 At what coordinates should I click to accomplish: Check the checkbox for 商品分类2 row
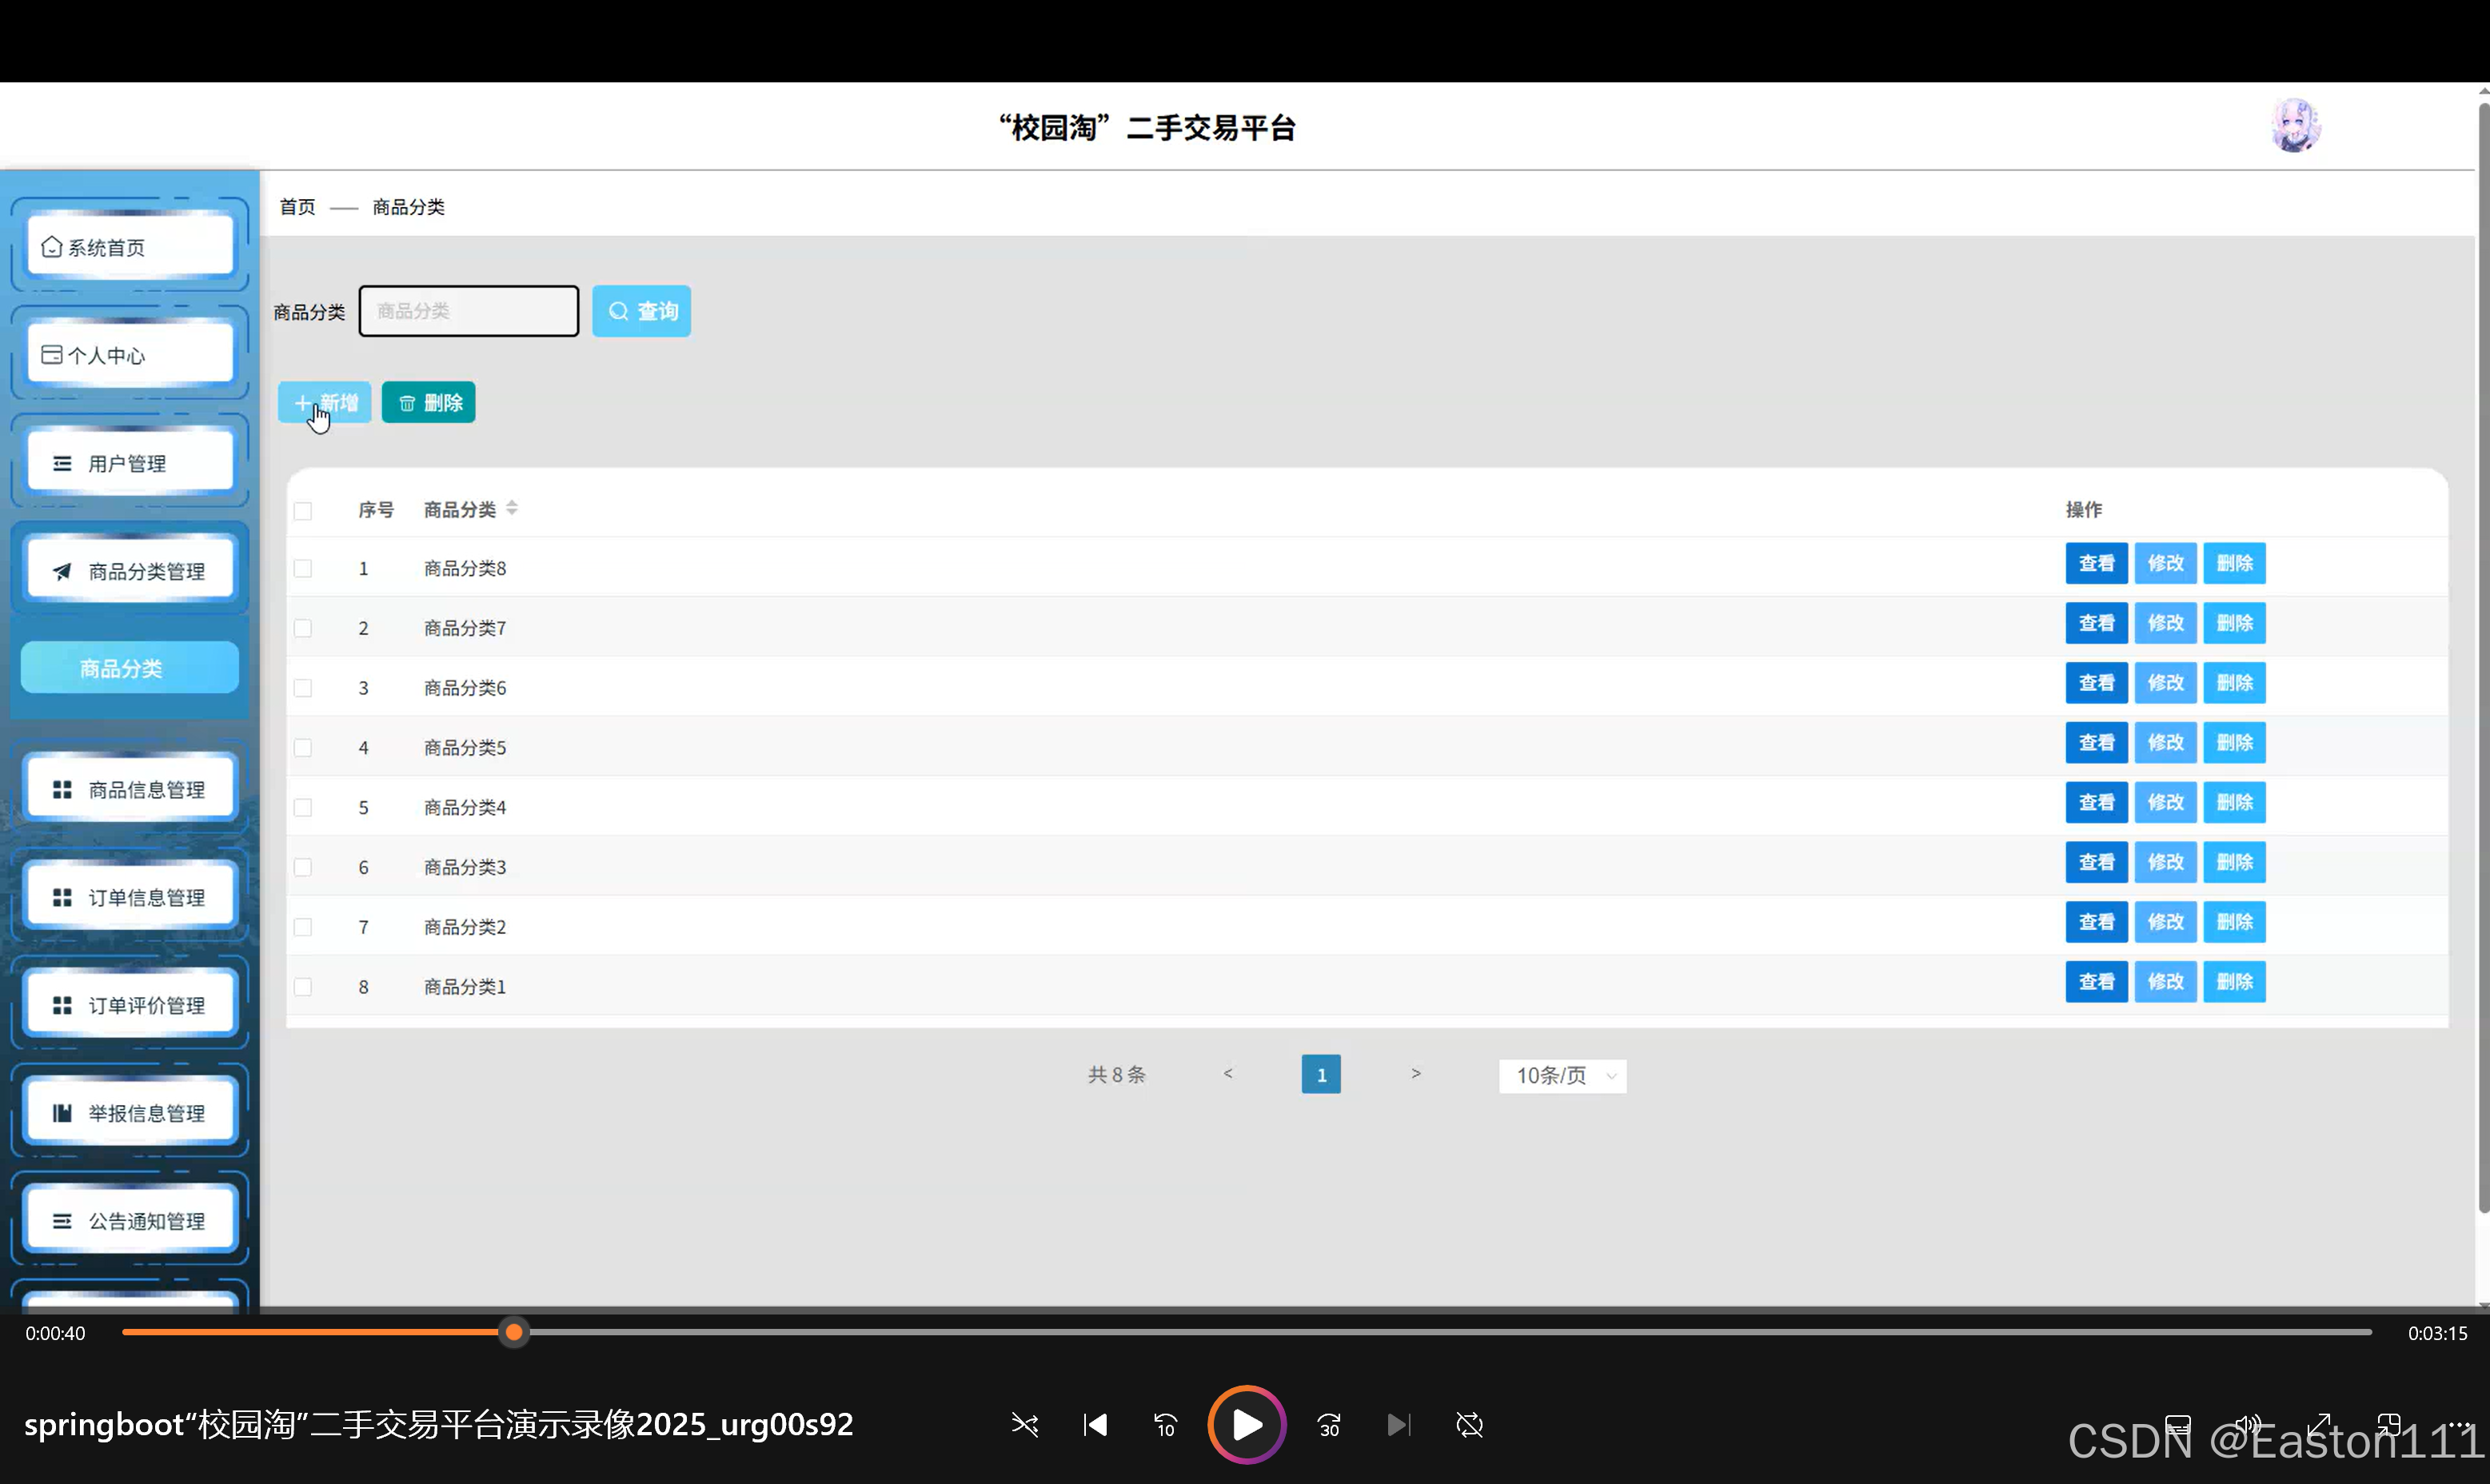click(303, 926)
